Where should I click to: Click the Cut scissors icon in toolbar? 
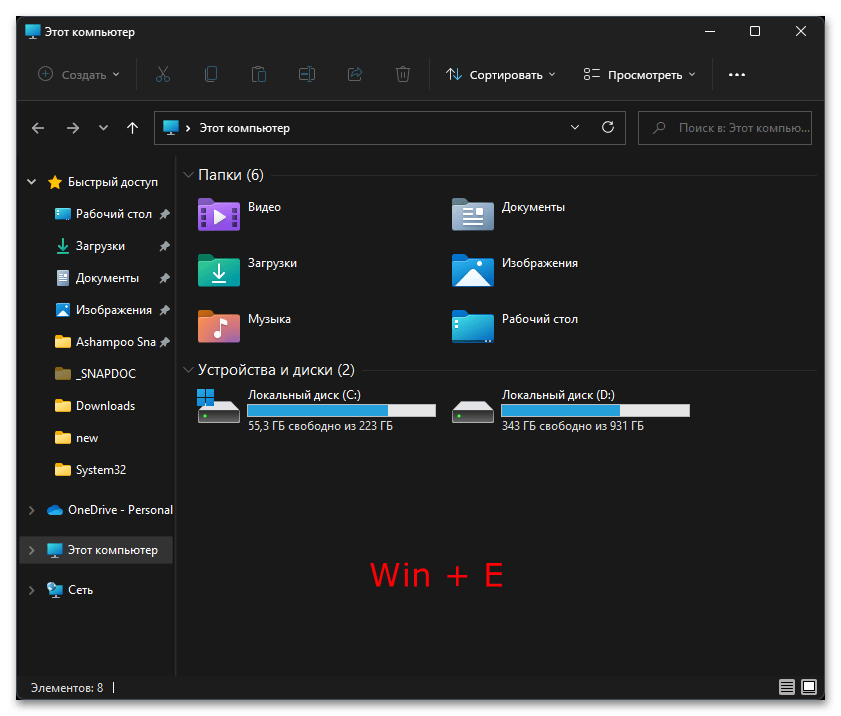click(163, 74)
